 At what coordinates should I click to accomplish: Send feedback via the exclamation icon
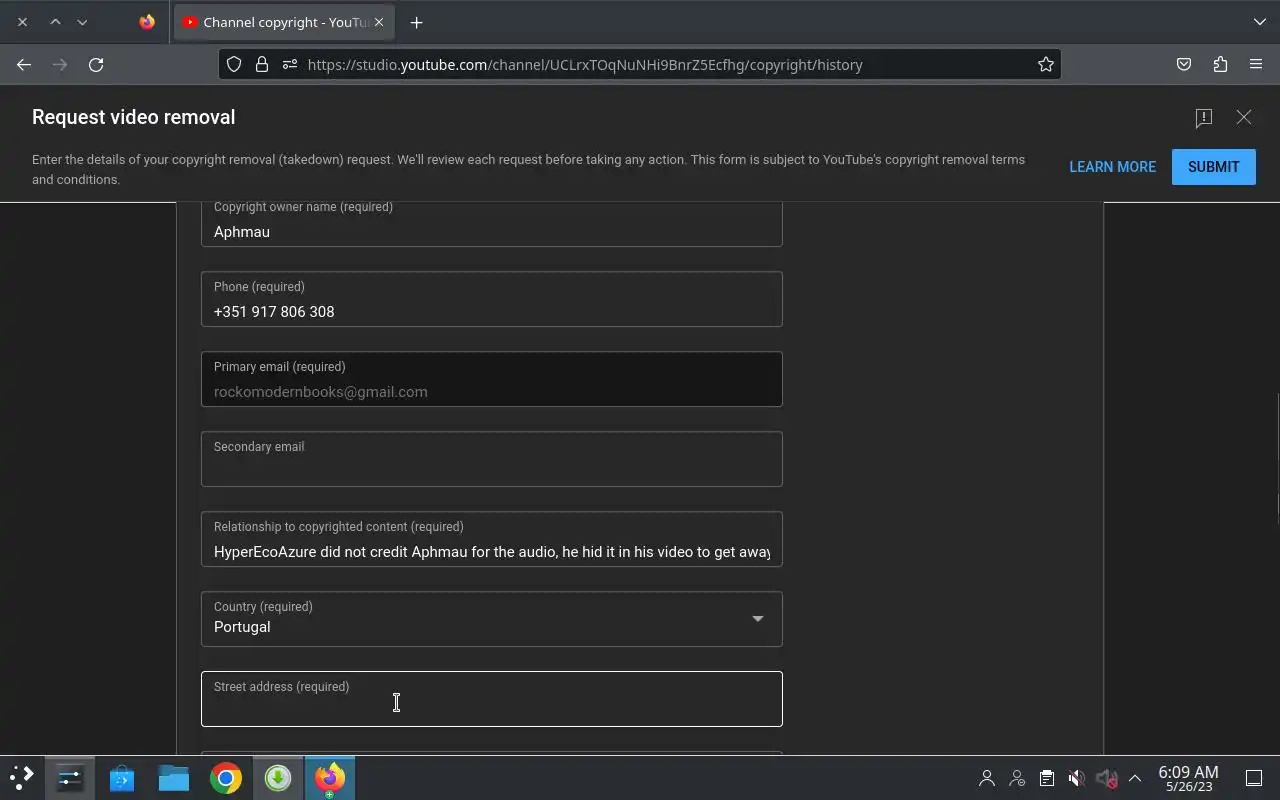pos(1203,118)
